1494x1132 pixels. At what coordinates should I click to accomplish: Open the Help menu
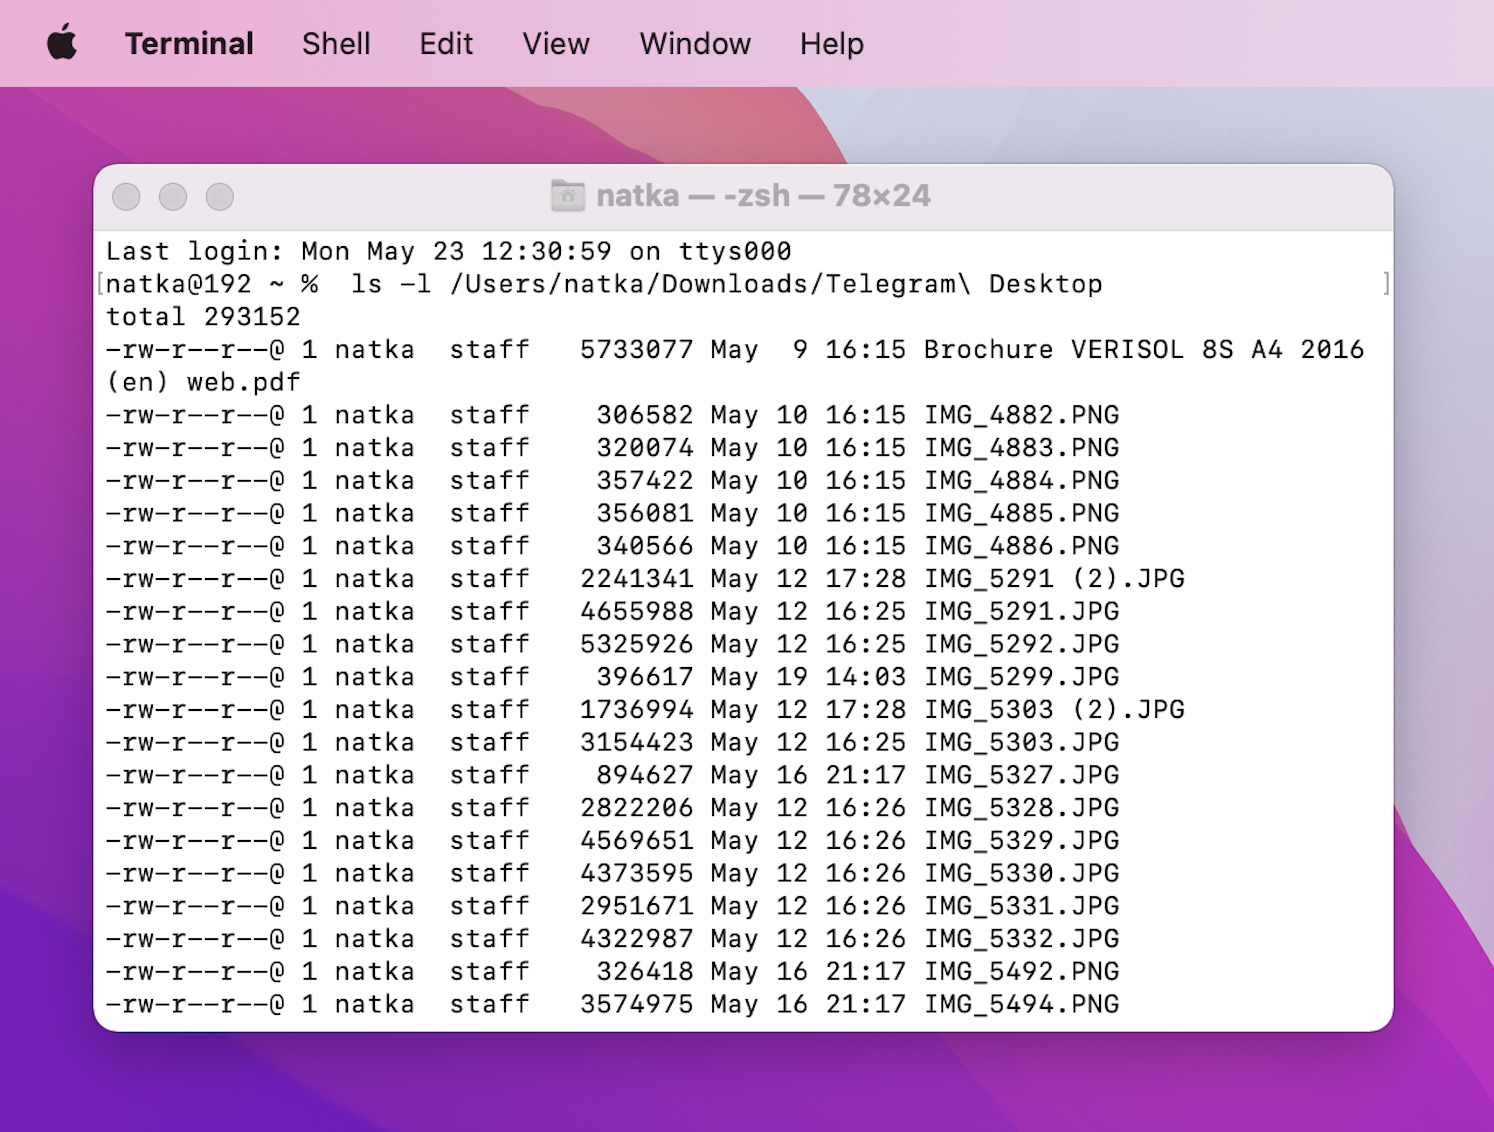tap(831, 44)
